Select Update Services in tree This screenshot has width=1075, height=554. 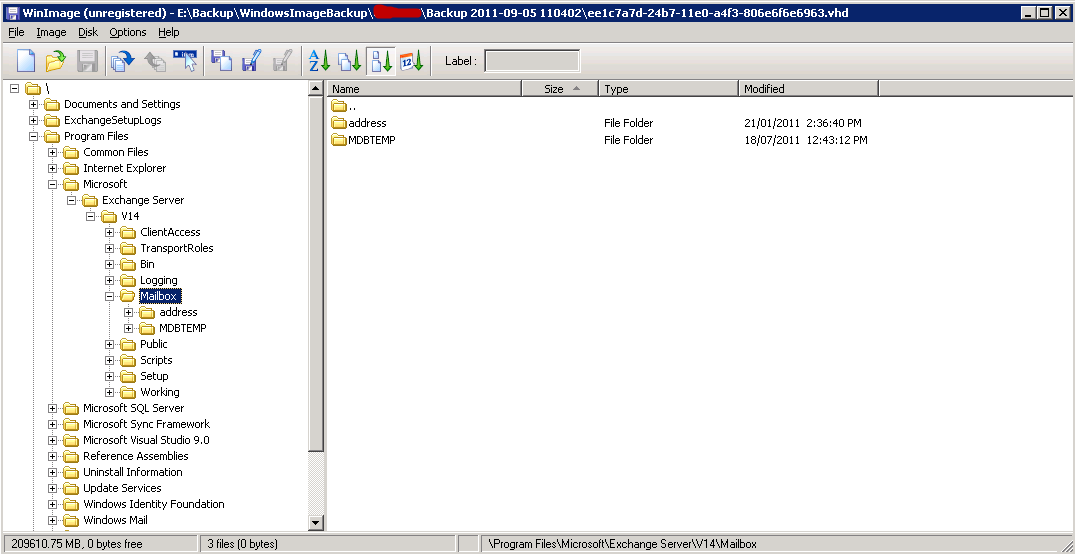point(122,488)
